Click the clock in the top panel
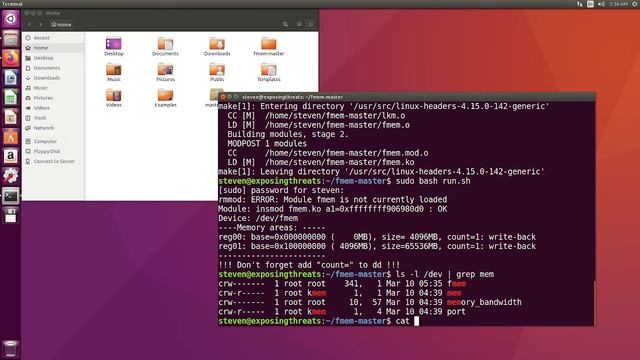This screenshot has width=640, height=360. (618, 4)
